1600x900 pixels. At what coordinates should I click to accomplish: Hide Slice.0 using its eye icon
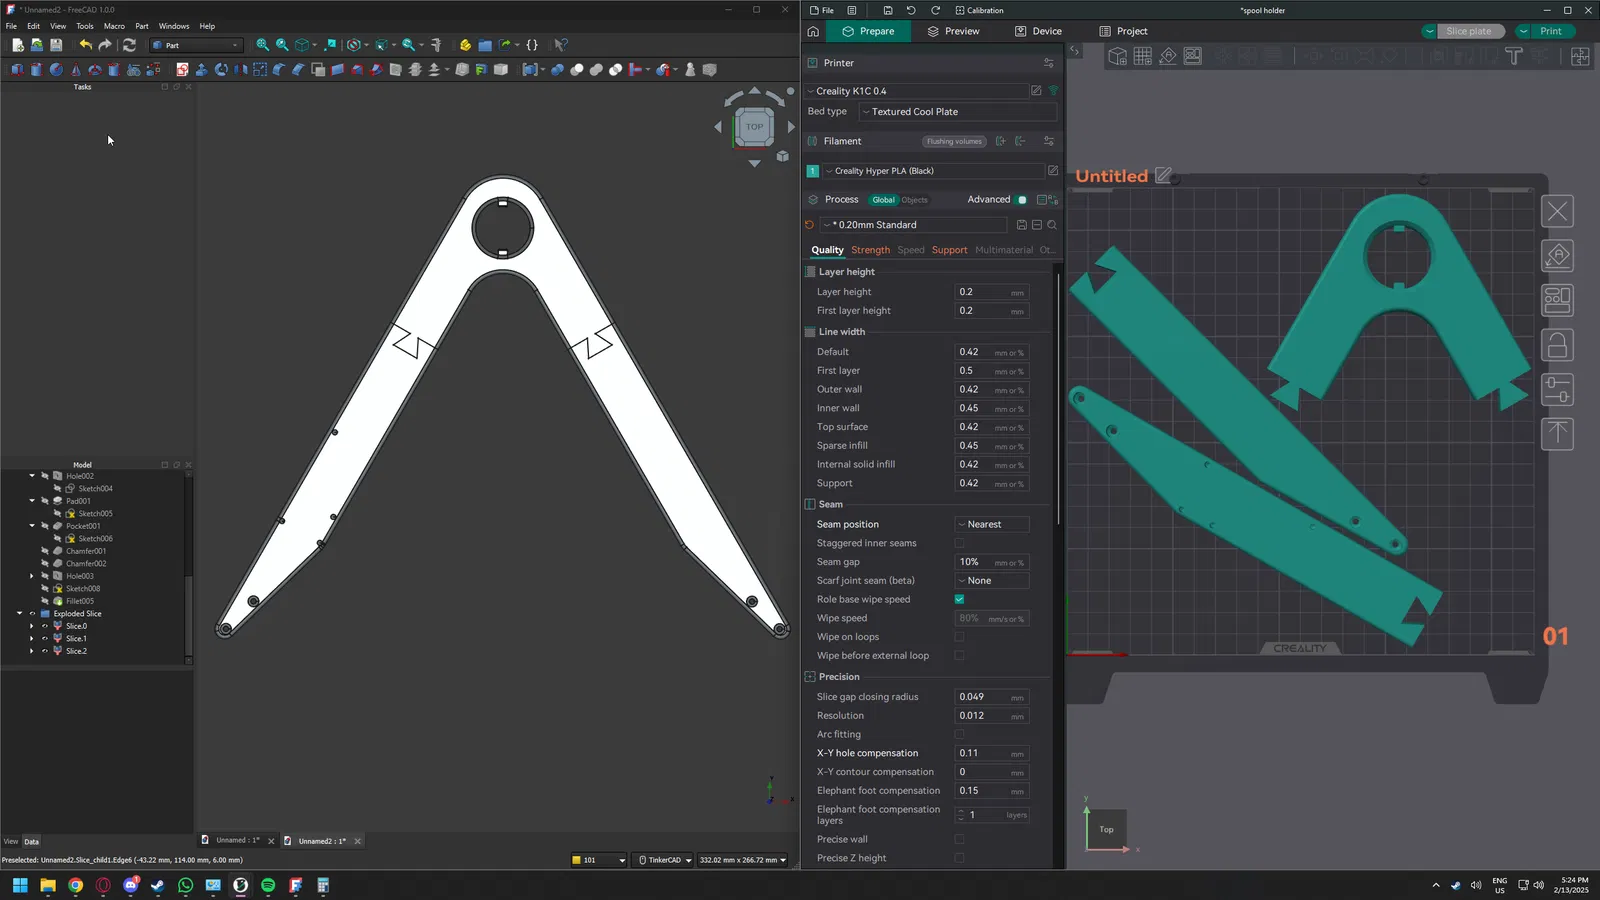point(45,626)
